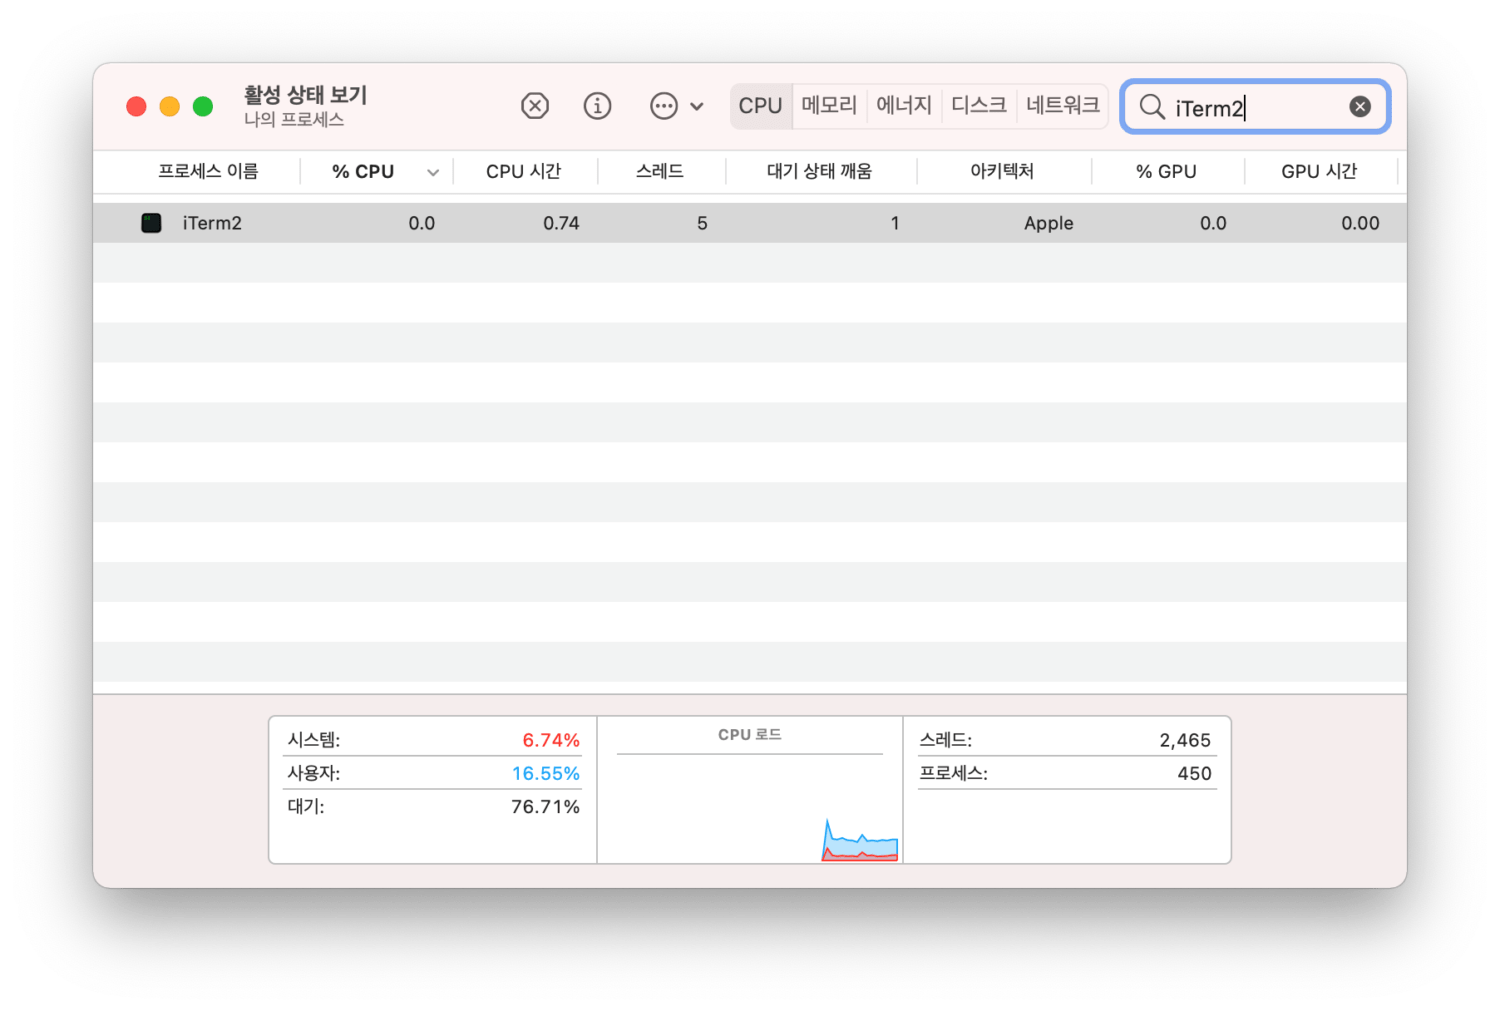Click the 시스템 6.74% value
Screen dimensions: 1500x1011
551,740
